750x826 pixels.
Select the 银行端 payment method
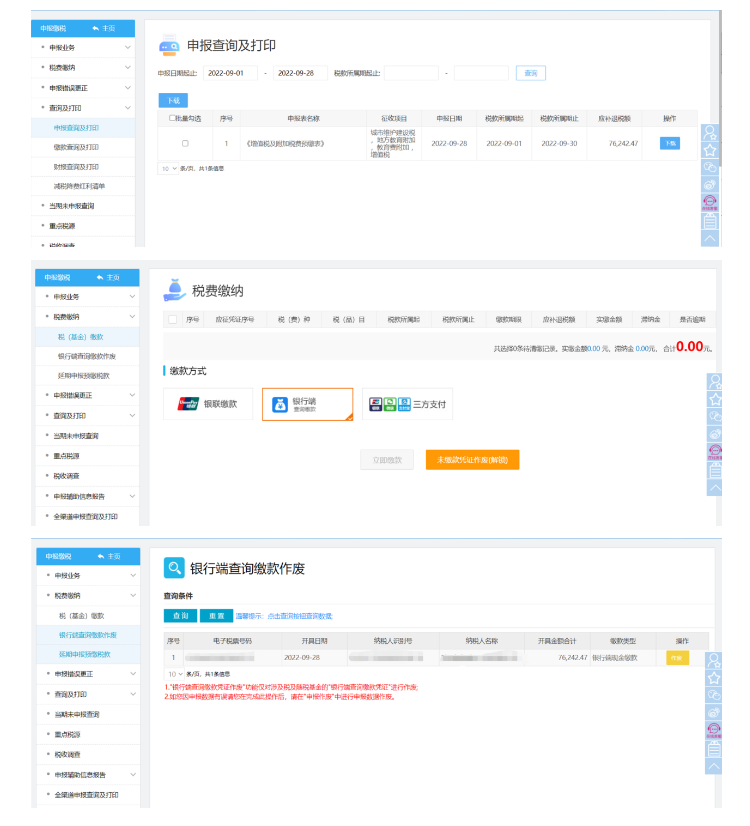[x=308, y=404]
